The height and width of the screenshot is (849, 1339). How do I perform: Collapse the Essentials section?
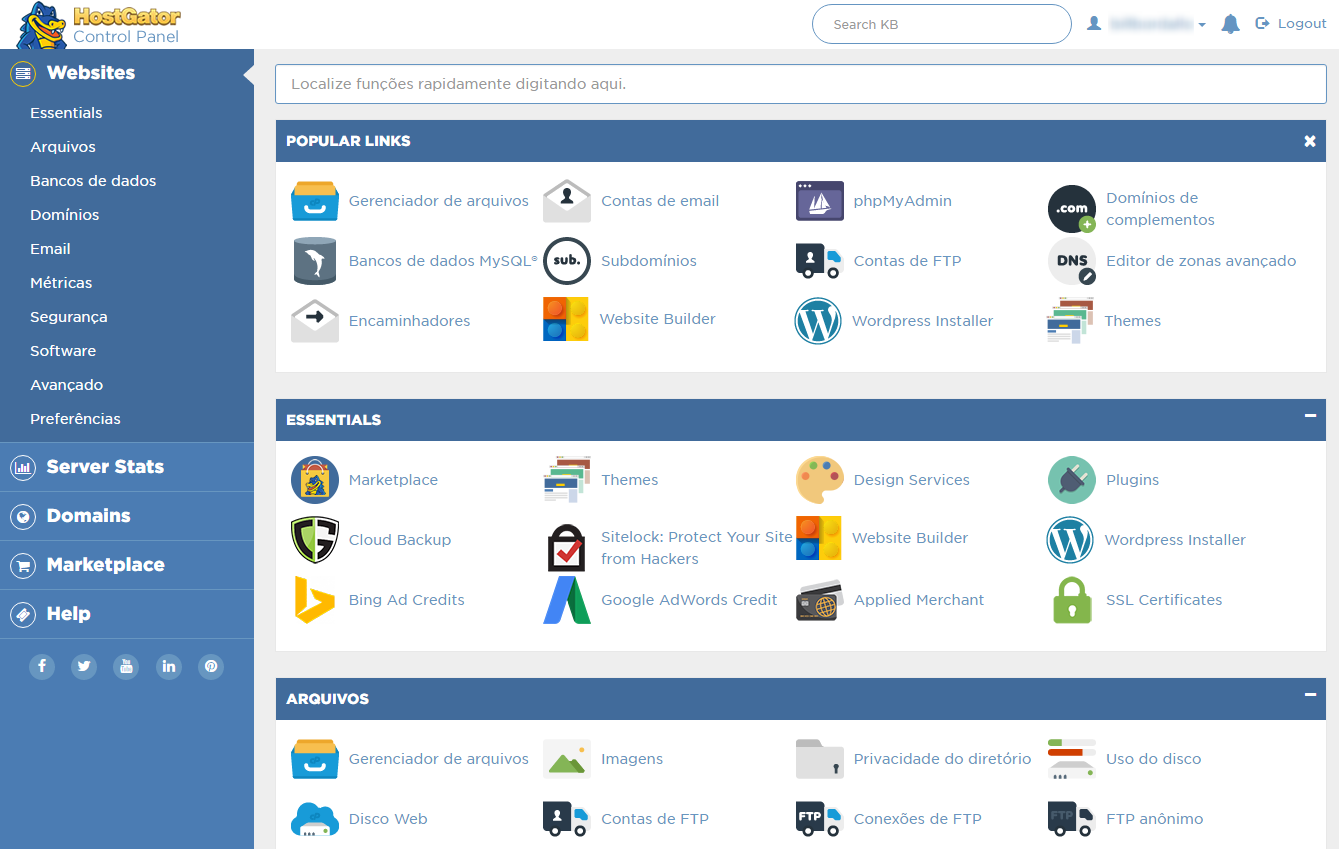pos(1310,416)
